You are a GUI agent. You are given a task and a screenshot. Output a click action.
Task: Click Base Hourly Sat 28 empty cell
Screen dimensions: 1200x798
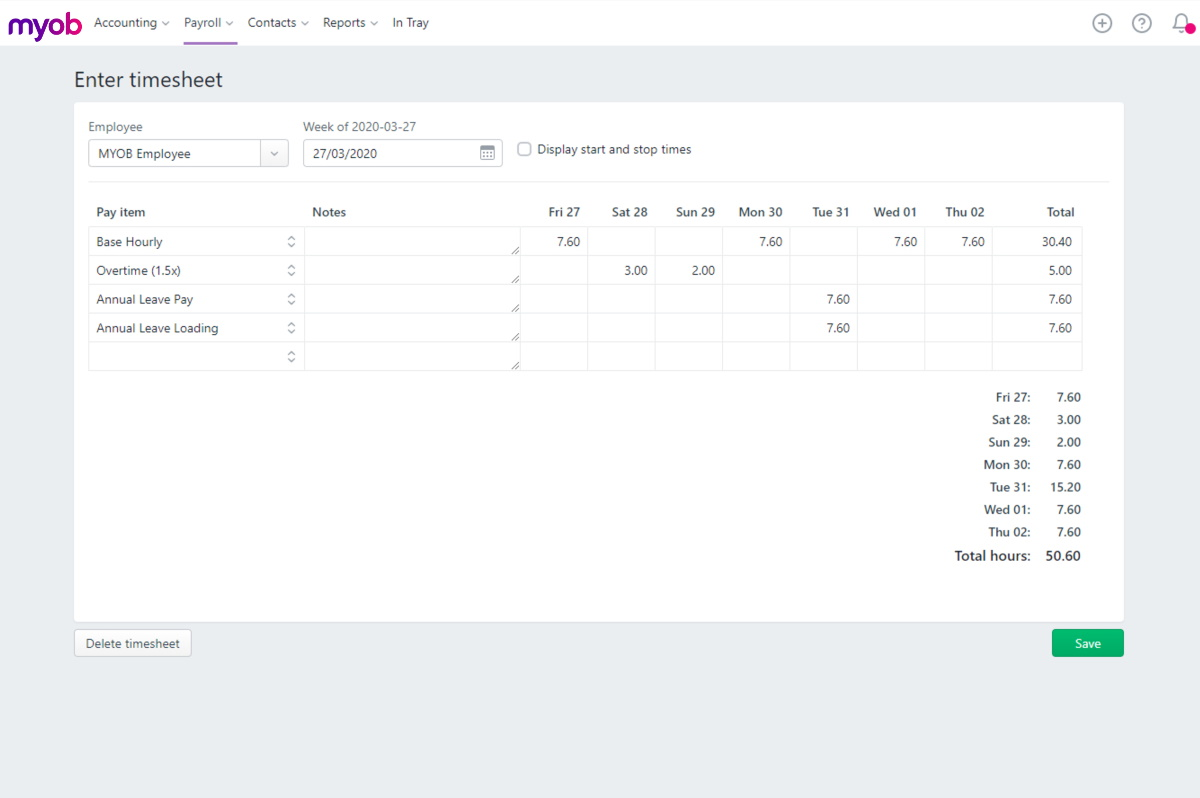click(621, 242)
